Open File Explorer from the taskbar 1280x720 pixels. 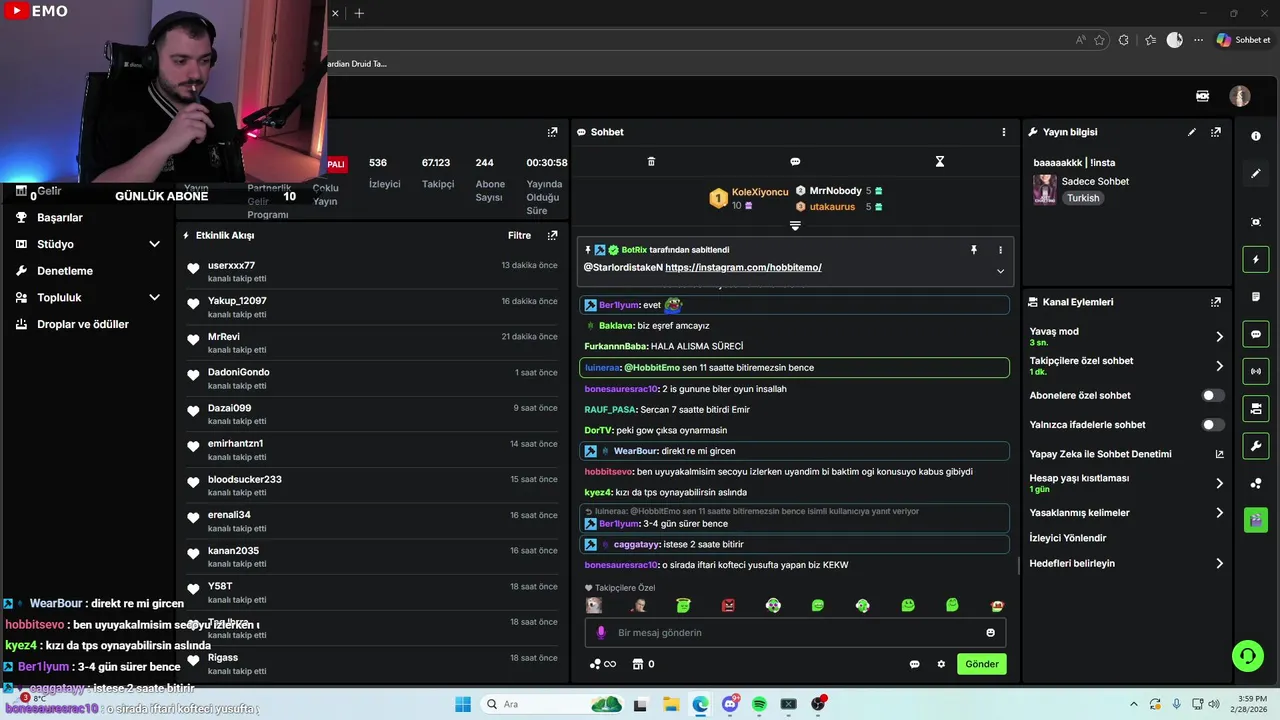pos(671,704)
